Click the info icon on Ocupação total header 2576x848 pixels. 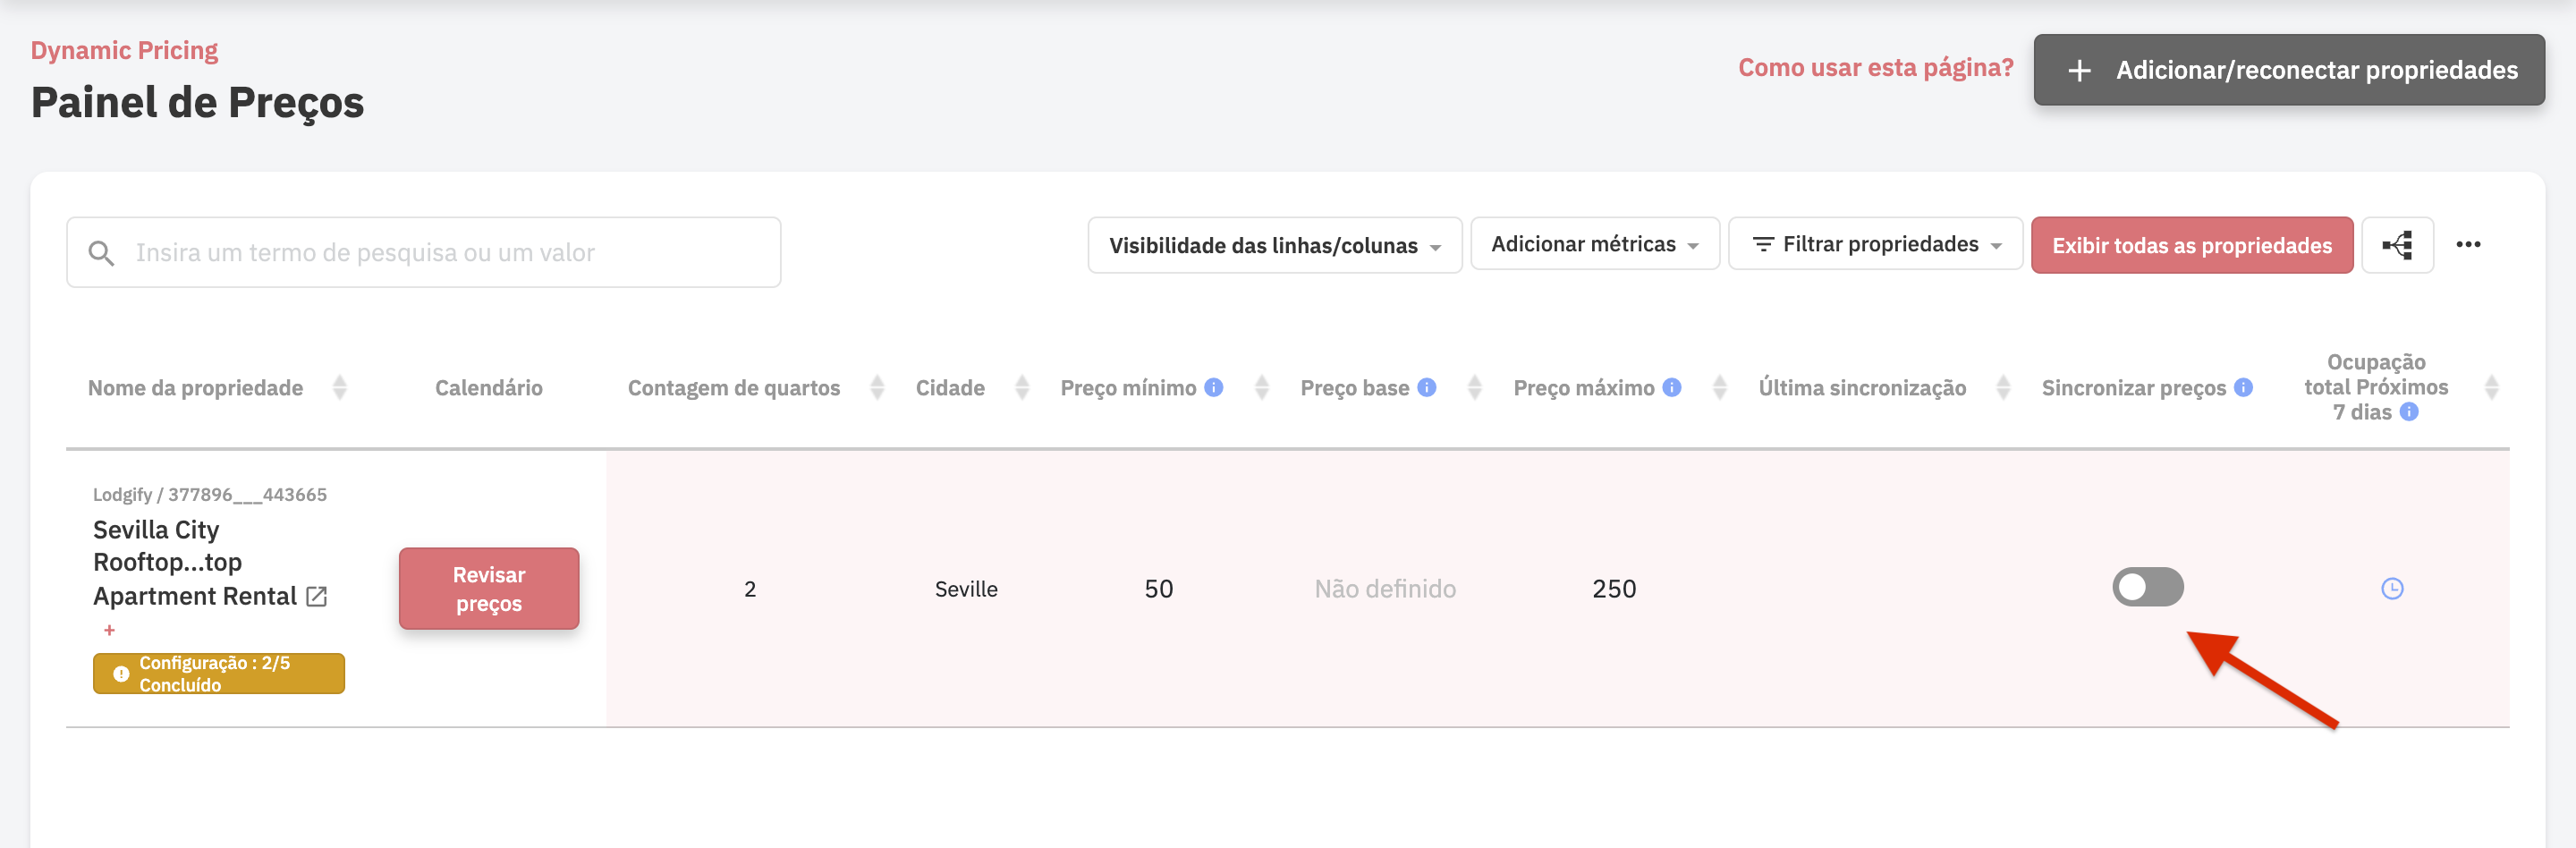pyautogui.click(x=2408, y=412)
